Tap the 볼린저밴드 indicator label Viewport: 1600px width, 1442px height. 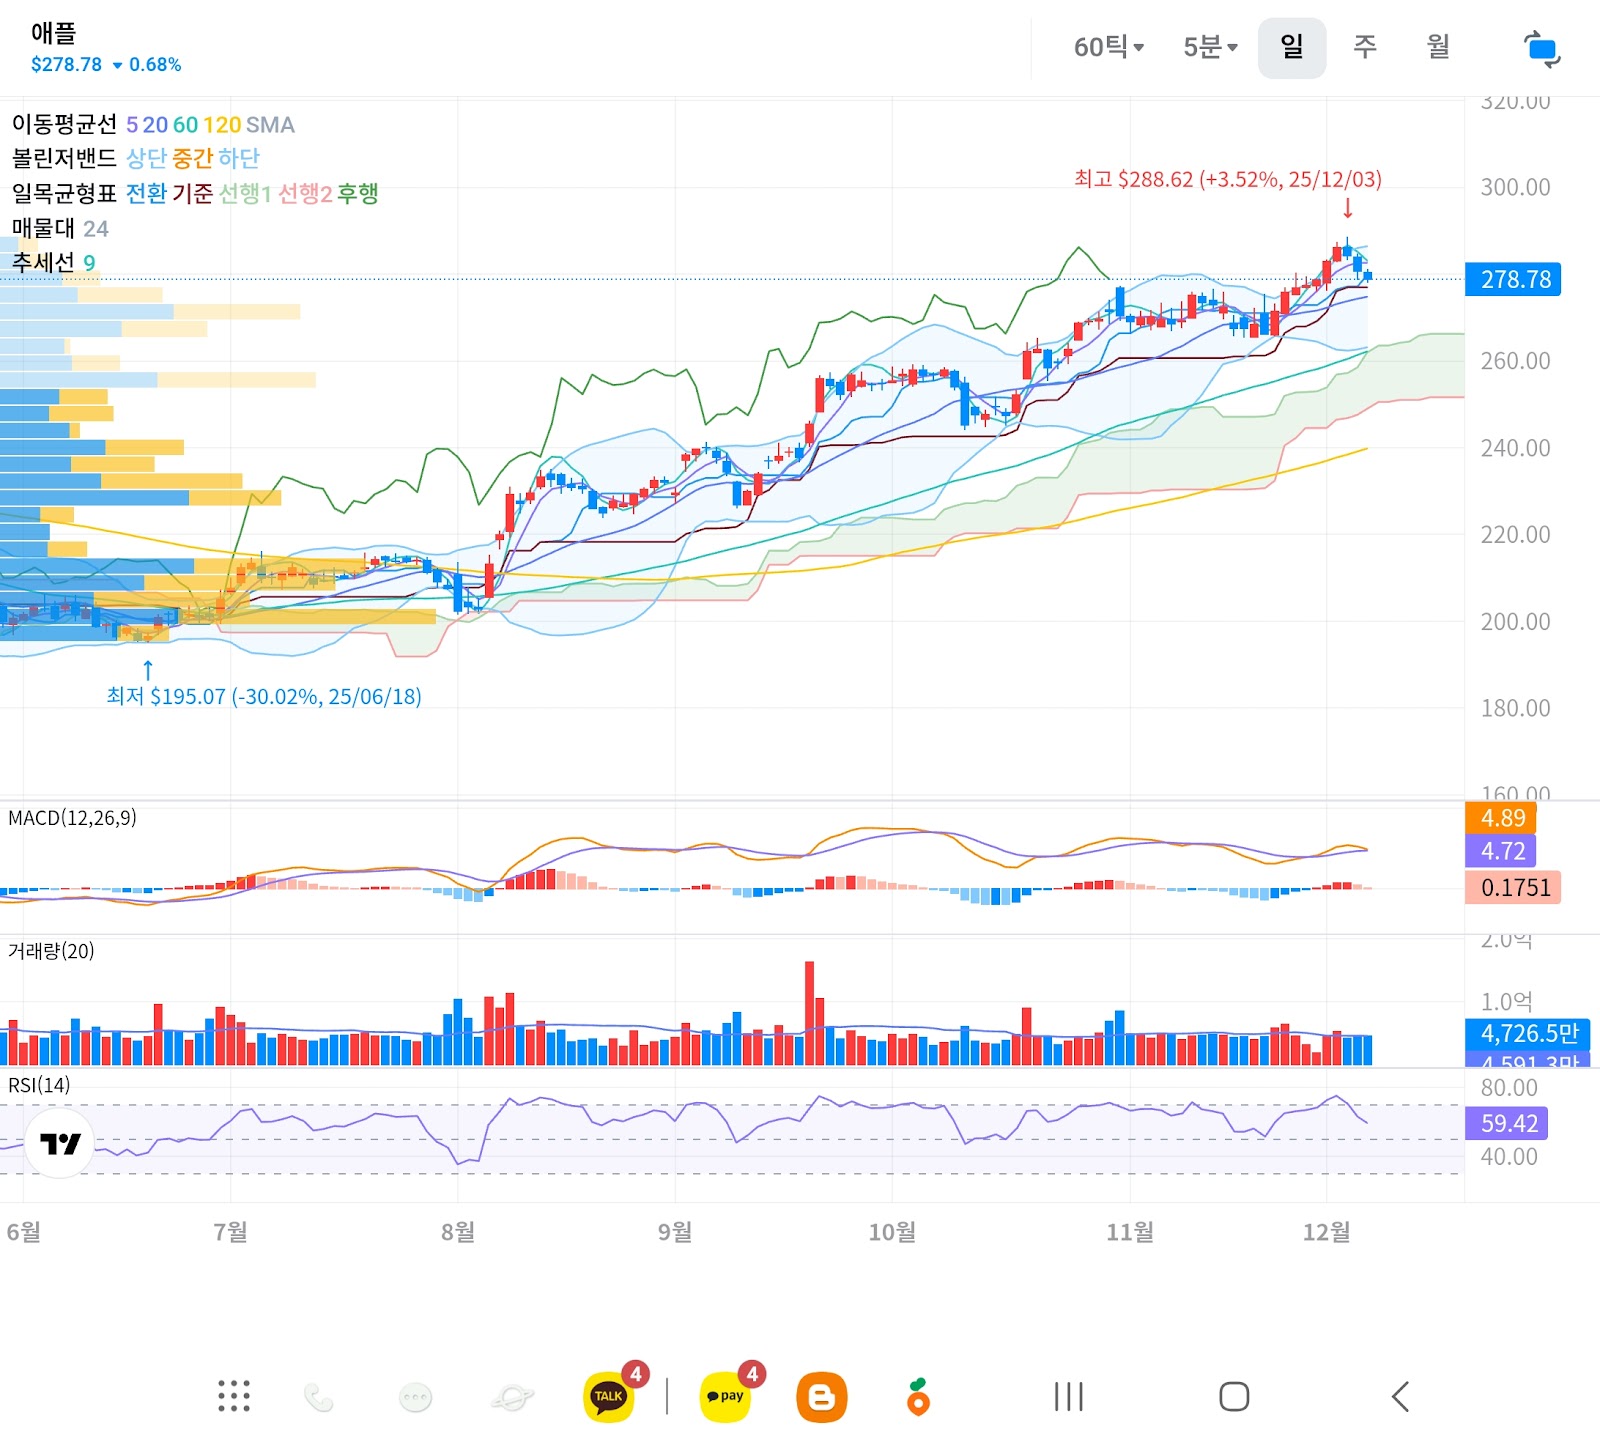pos(64,159)
